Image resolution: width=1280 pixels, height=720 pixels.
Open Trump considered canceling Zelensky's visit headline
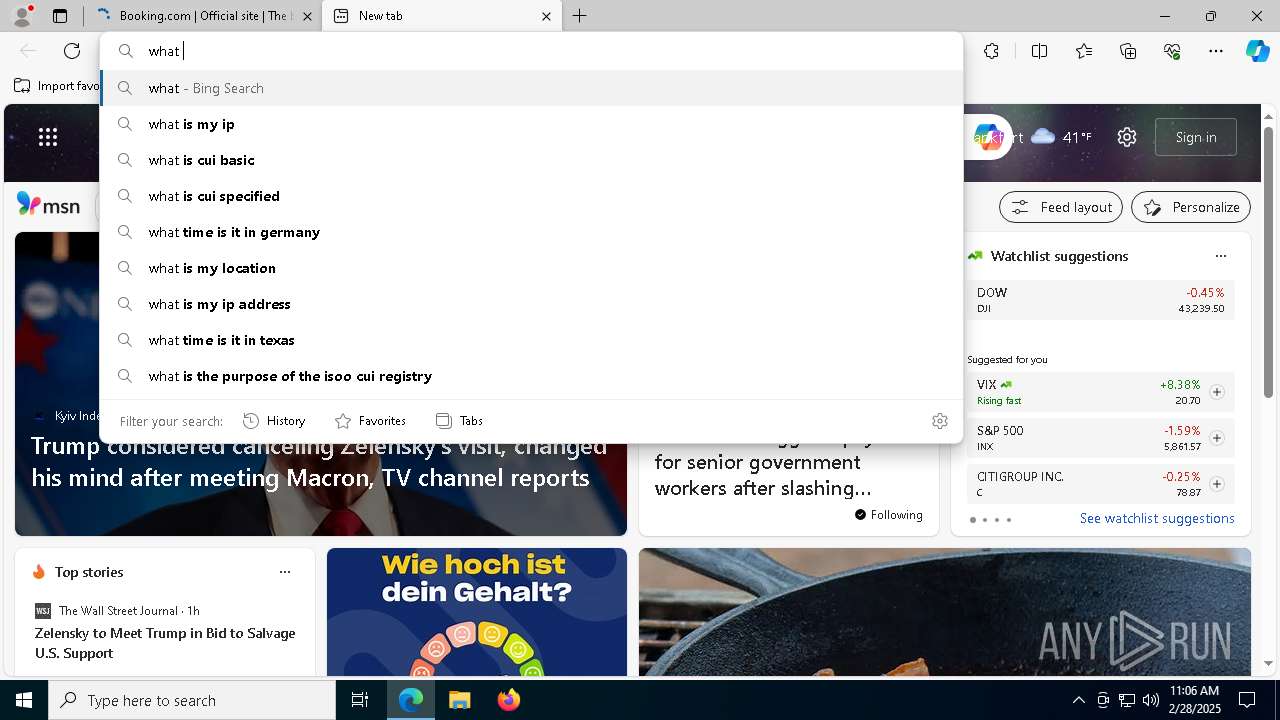coord(319,462)
